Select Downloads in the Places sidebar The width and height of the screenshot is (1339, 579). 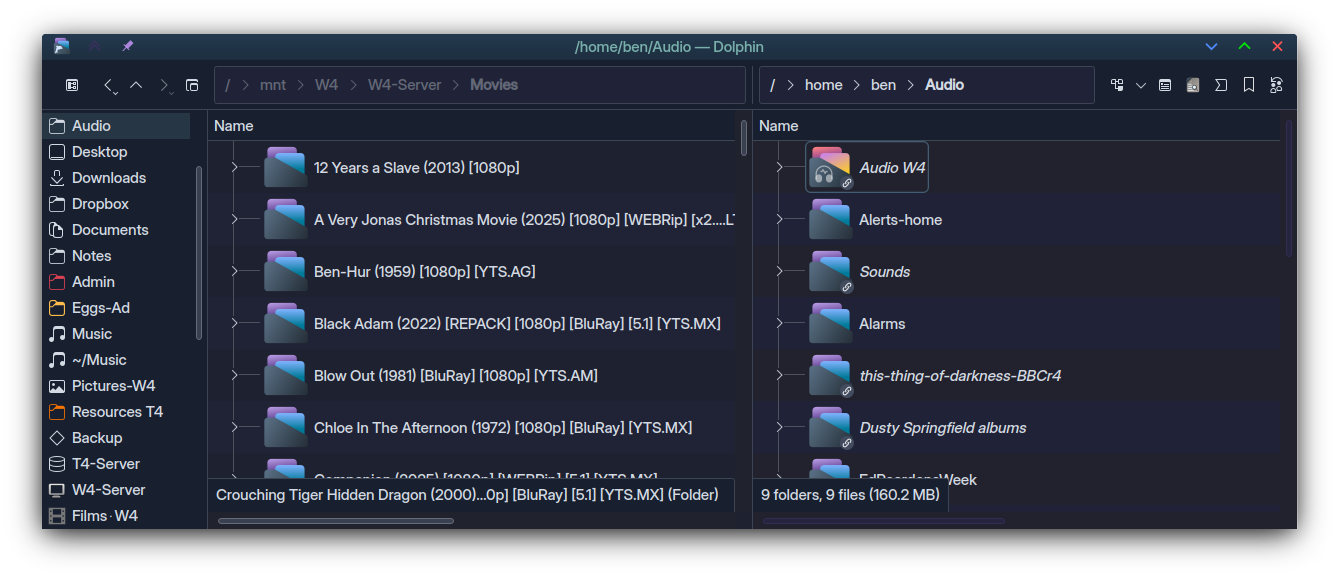pyautogui.click(x=109, y=178)
